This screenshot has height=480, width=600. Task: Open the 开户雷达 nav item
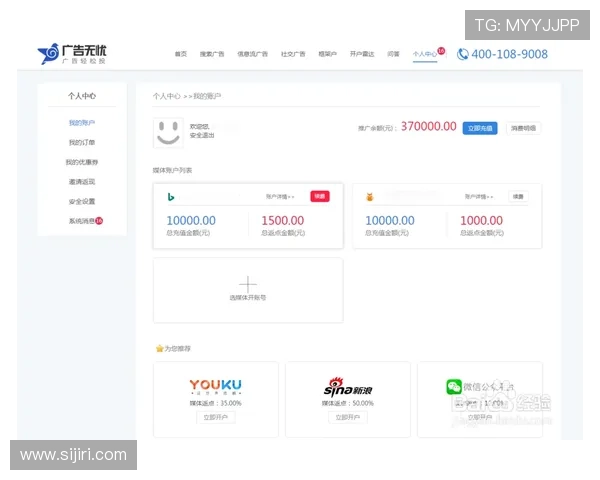pos(362,54)
